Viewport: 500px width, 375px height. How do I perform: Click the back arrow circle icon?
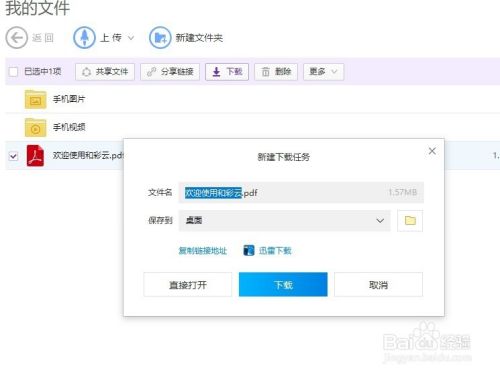click(17, 38)
